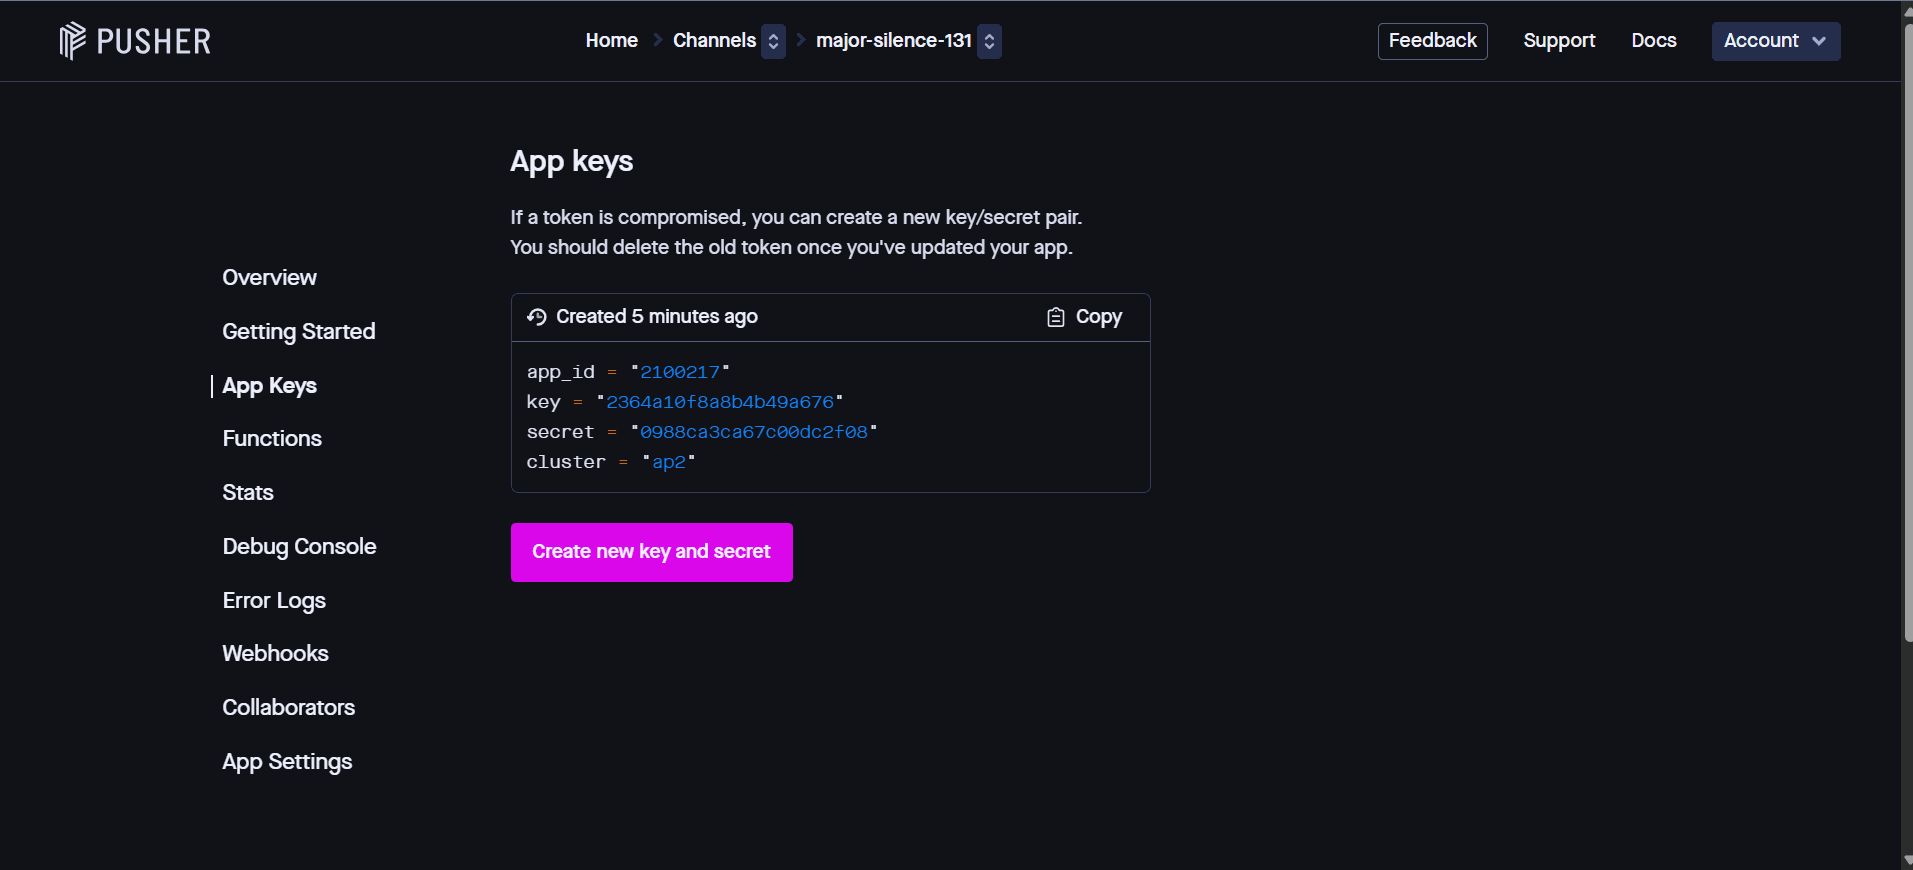Click Create new key and secret
Viewport: 1913px width, 870px height.
652,552
